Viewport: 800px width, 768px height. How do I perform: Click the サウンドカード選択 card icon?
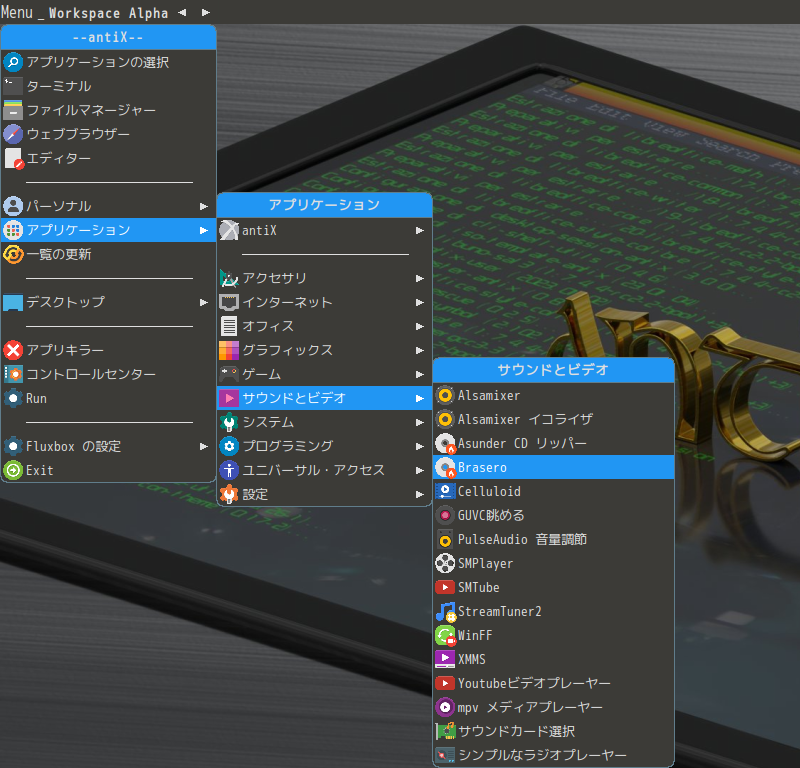point(445,731)
